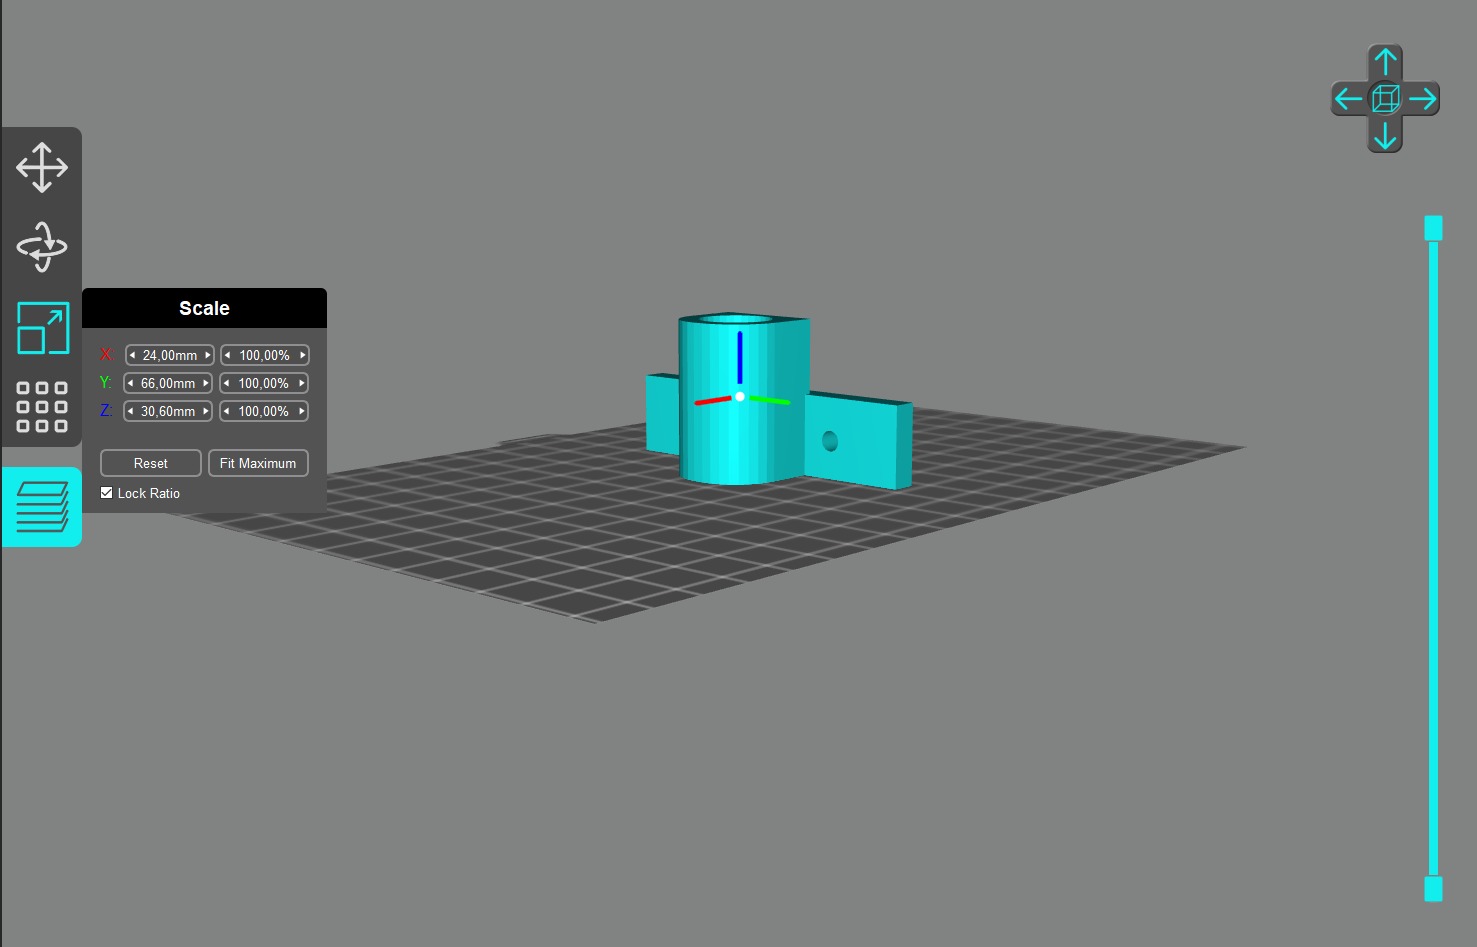Decrease Y size in millimeters

(130, 383)
